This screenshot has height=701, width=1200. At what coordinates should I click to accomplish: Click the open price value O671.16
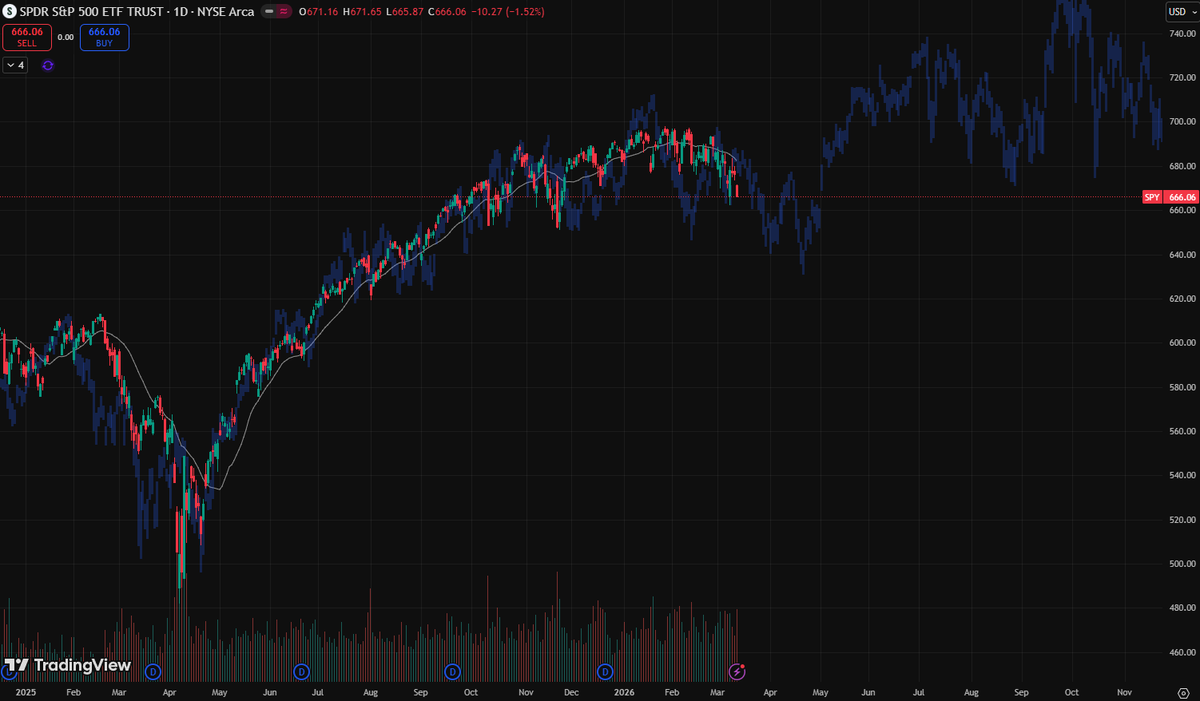(319, 11)
